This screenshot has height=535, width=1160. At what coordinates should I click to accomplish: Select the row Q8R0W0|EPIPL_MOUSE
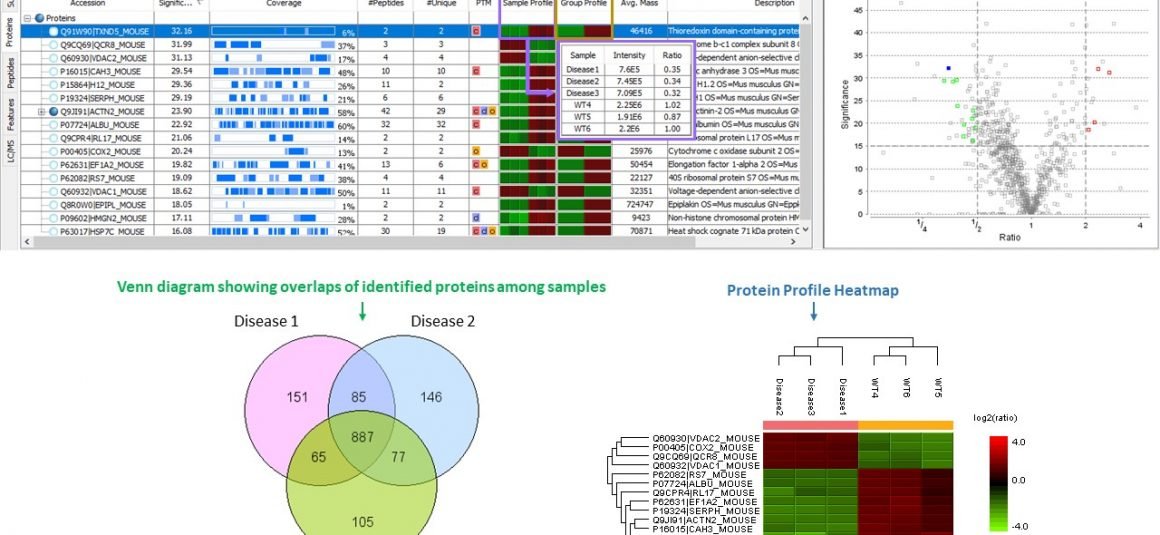click(x=411, y=205)
